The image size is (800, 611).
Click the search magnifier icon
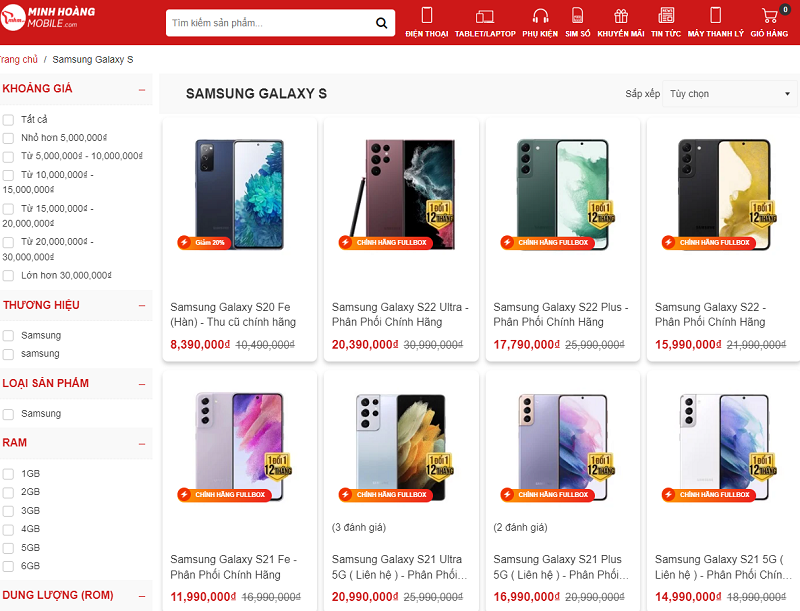pyautogui.click(x=381, y=23)
